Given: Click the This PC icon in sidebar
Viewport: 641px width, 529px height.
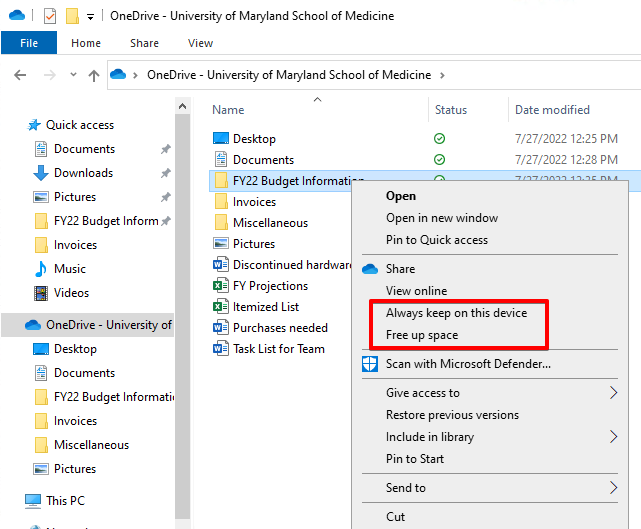Looking at the screenshot, I should (33, 500).
